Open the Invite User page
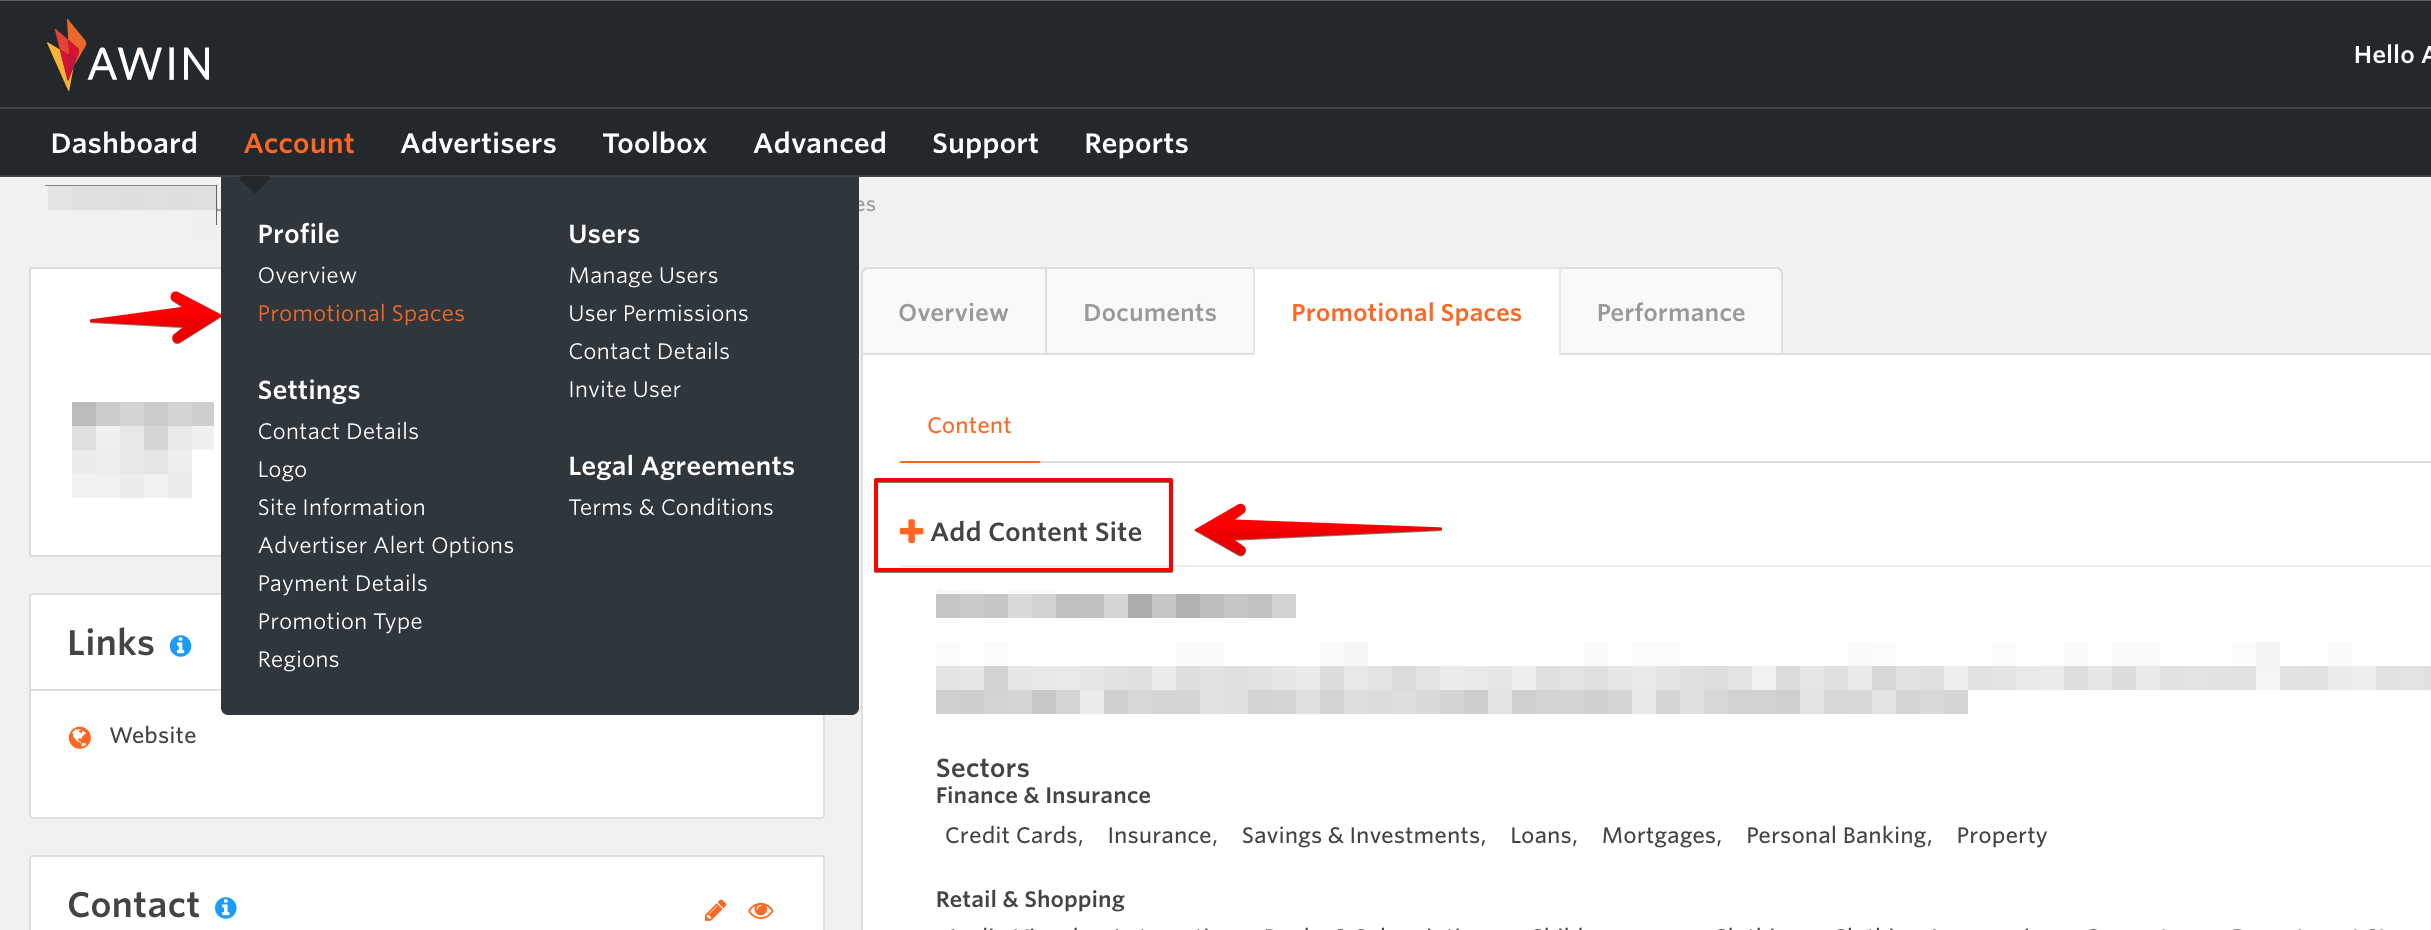Viewport: 2431px width, 930px height. (624, 389)
